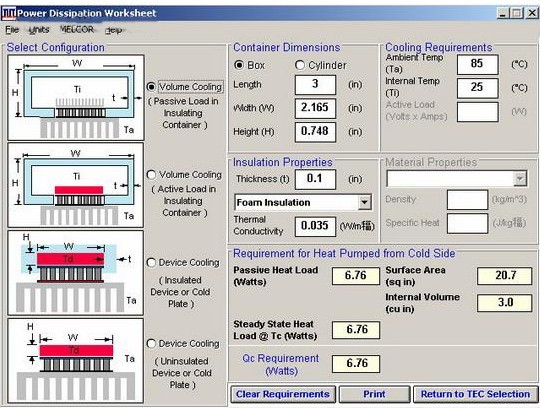Screen dimensions: 540x408
Task: Minimize the Power Dissipation Worksheet window
Action: tap(503, 13)
